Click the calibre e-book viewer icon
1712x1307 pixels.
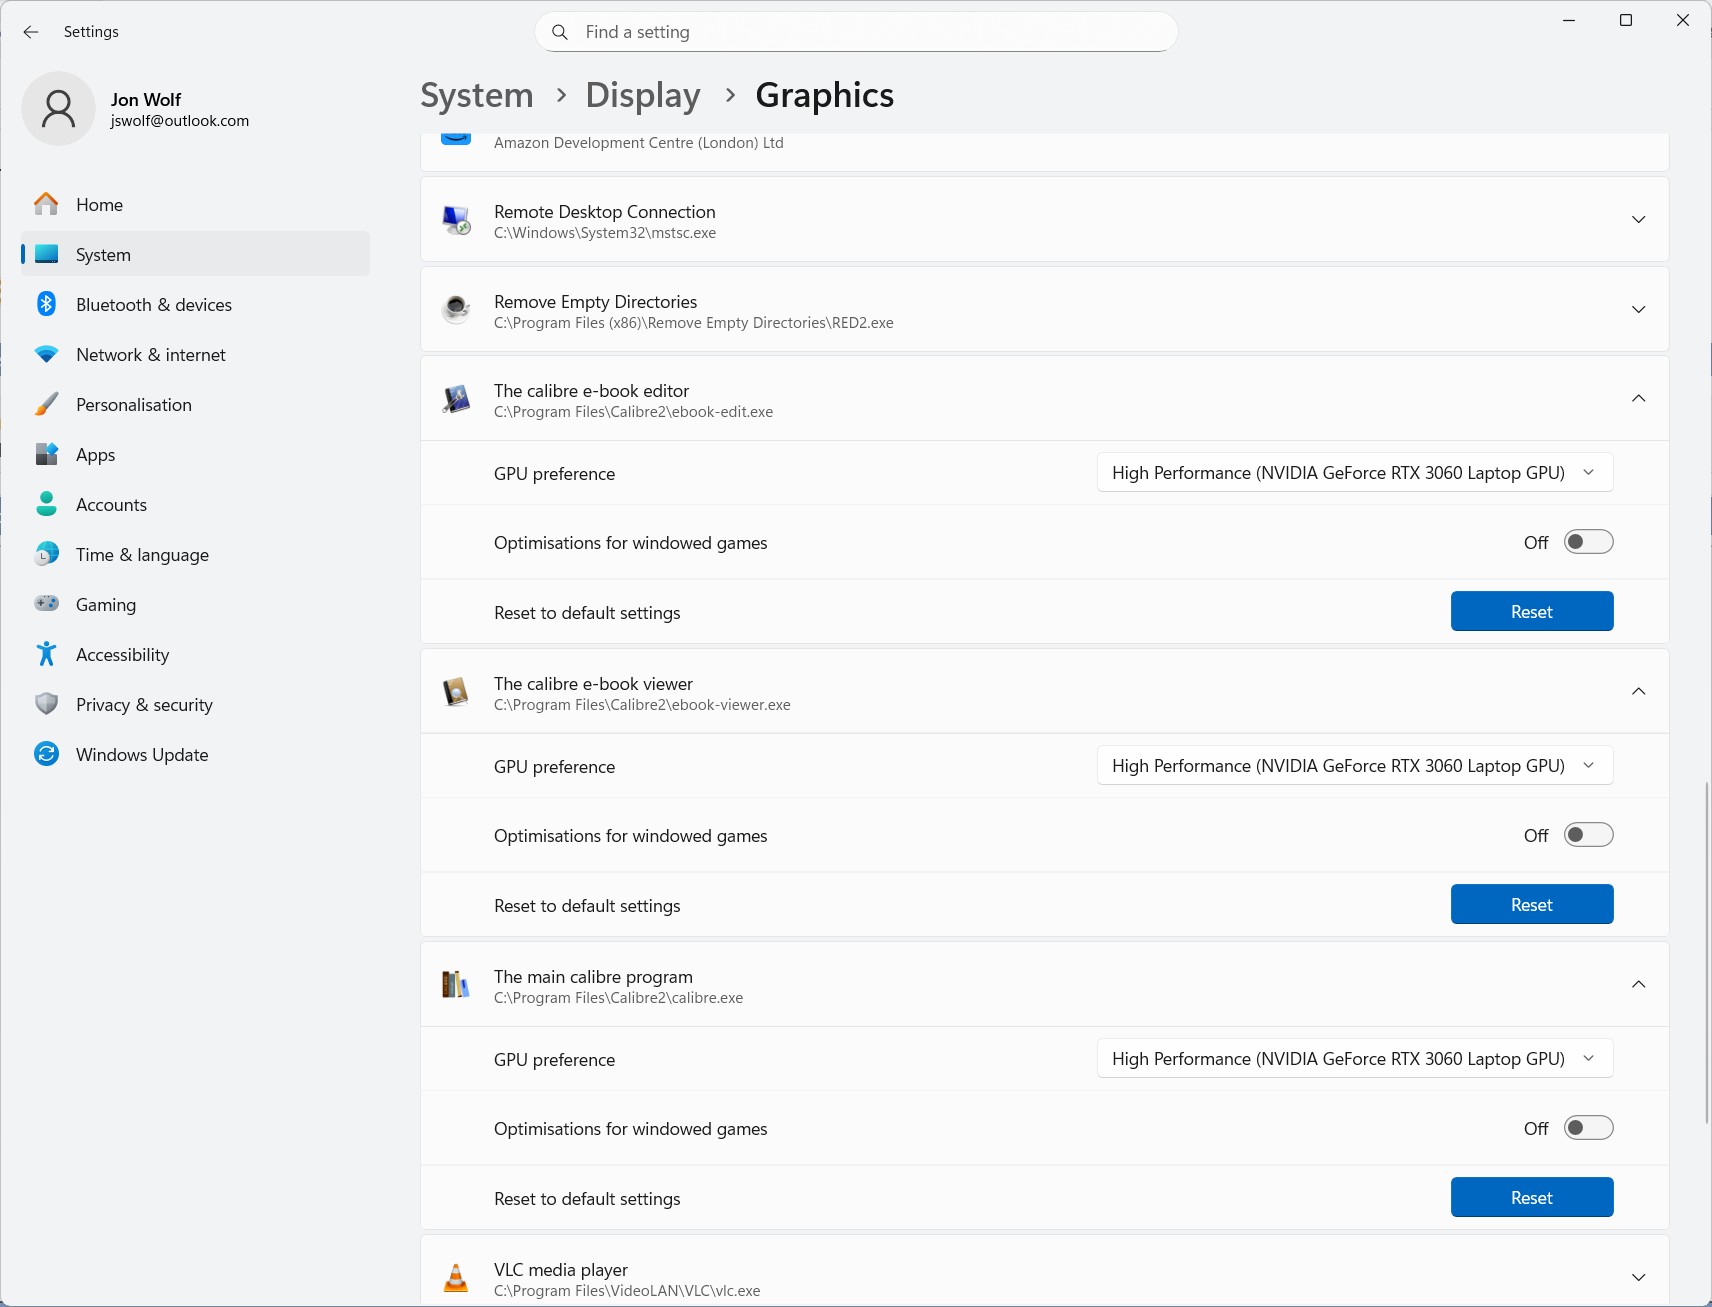(x=456, y=692)
